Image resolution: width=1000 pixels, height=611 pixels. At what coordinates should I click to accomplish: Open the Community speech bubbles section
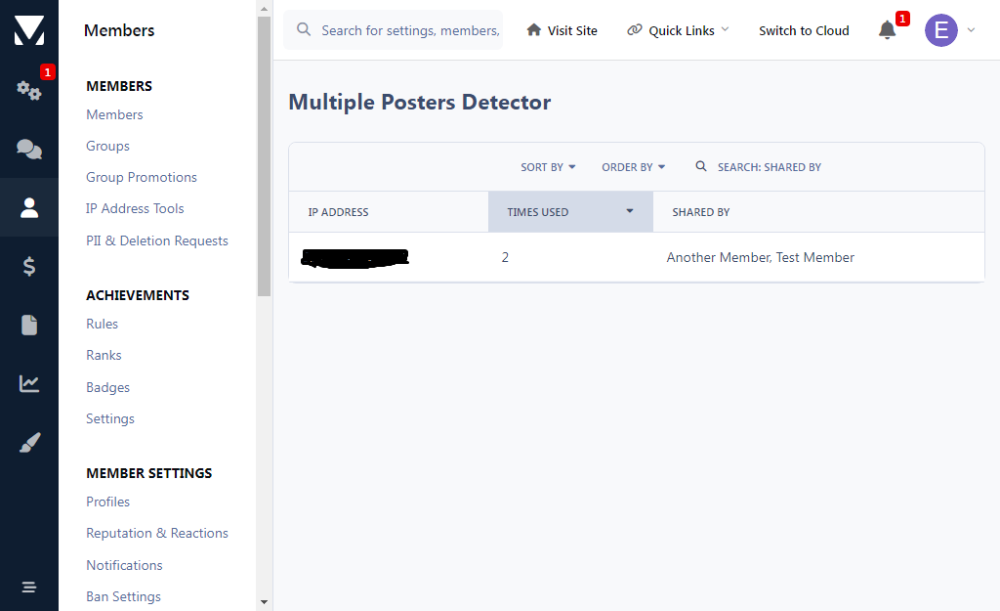(29, 150)
